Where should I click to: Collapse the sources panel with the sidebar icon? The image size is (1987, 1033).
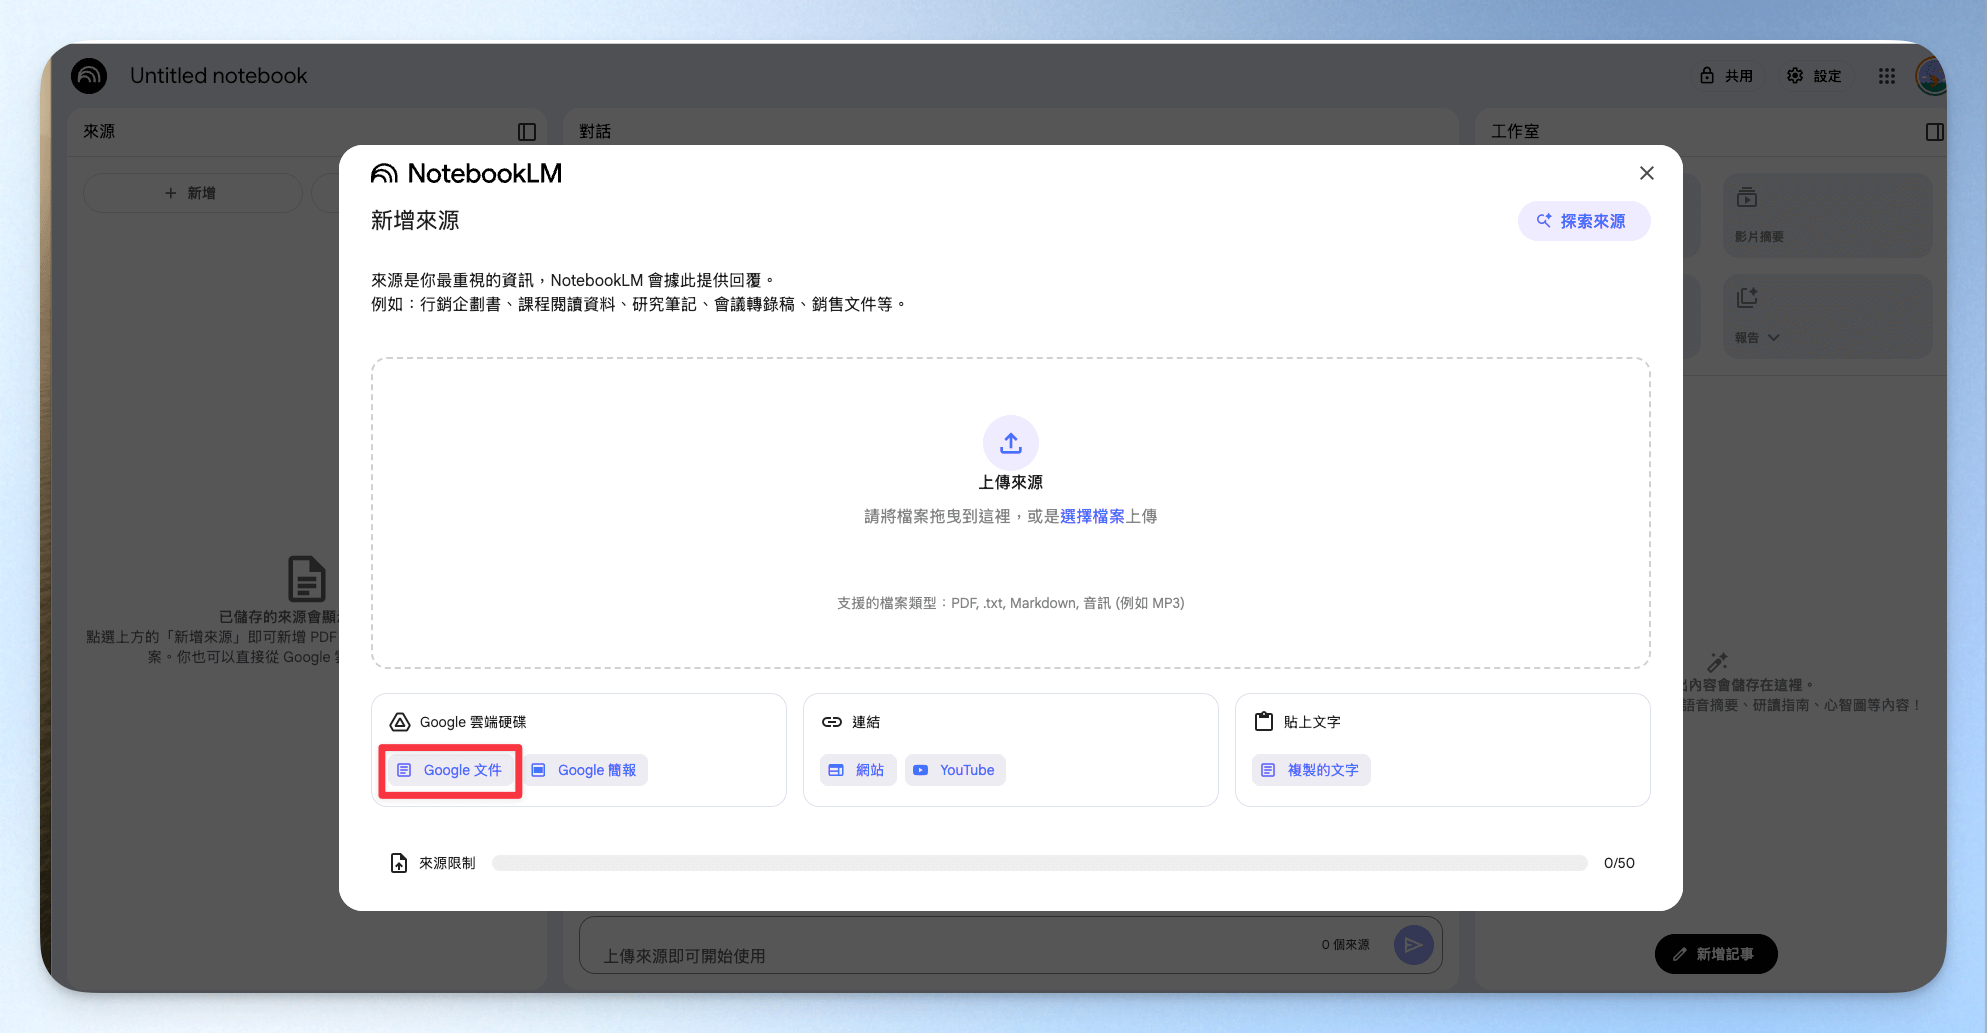[x=527, y=132]
